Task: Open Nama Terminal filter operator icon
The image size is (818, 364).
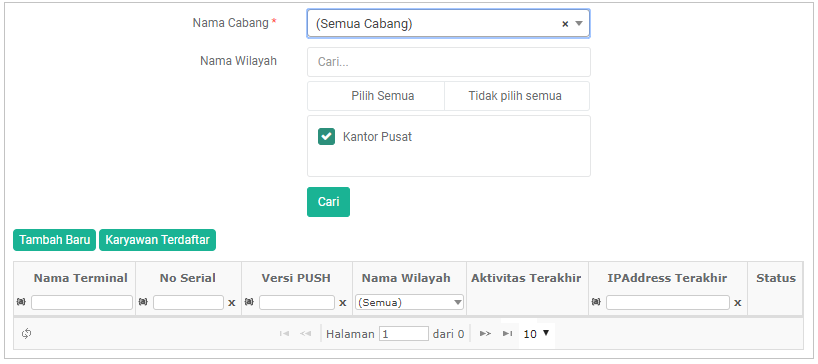Action: point(21,301)
